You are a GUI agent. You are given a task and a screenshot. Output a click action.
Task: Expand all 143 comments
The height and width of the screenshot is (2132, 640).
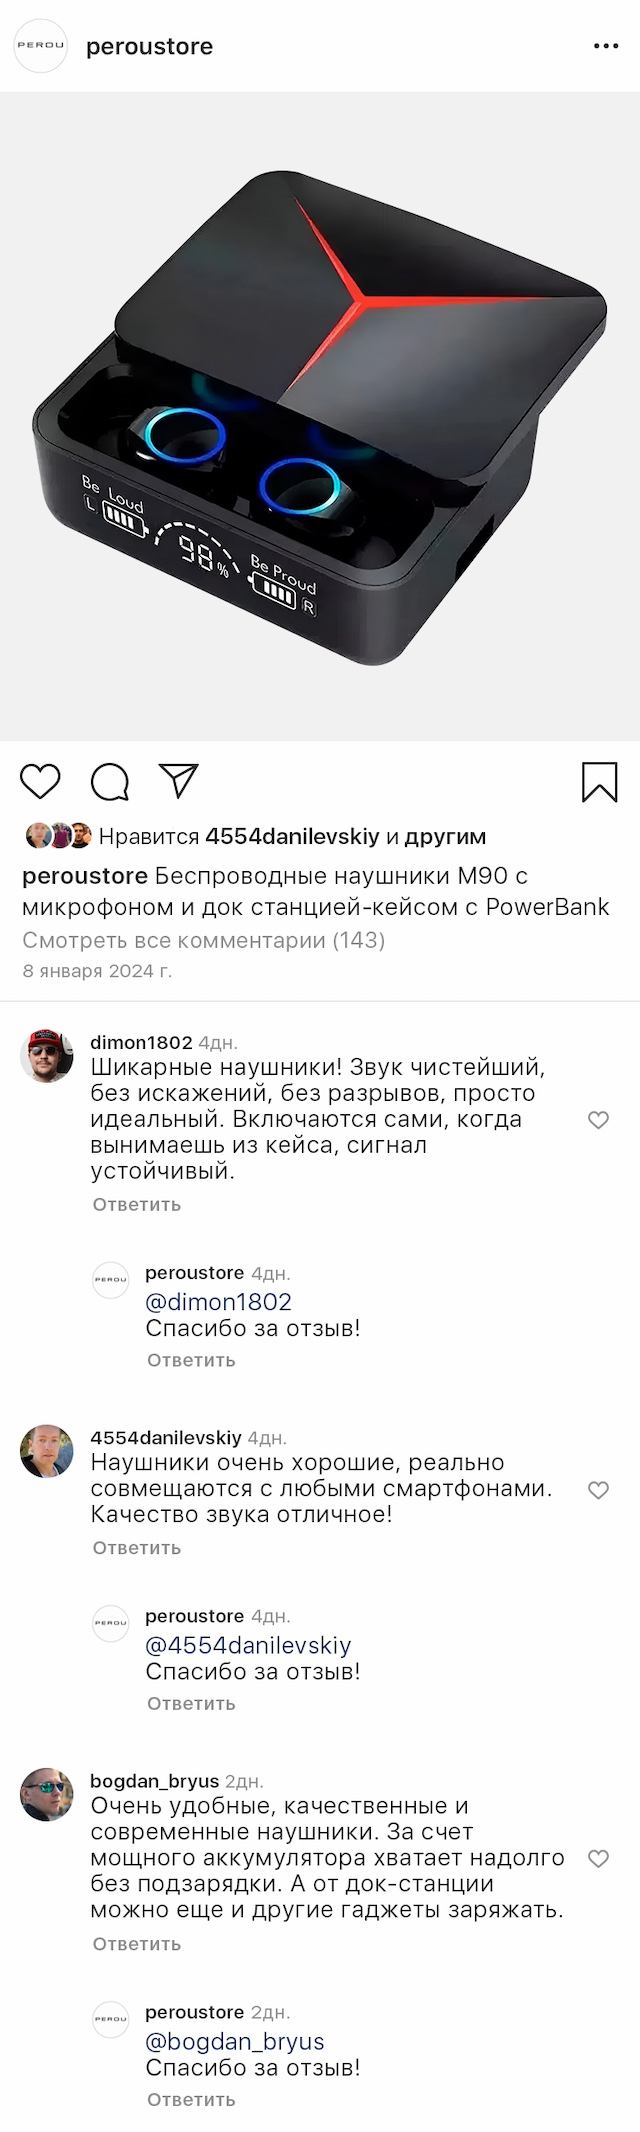[x=203, y=940]
